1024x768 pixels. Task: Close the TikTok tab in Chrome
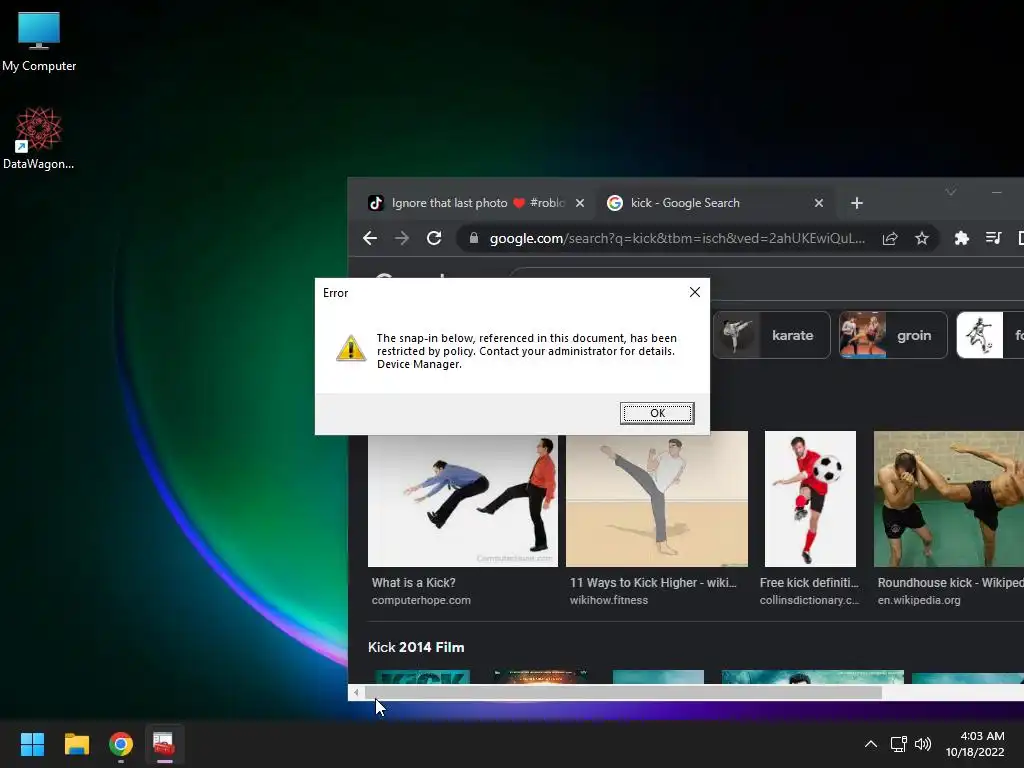click(579, 203)
